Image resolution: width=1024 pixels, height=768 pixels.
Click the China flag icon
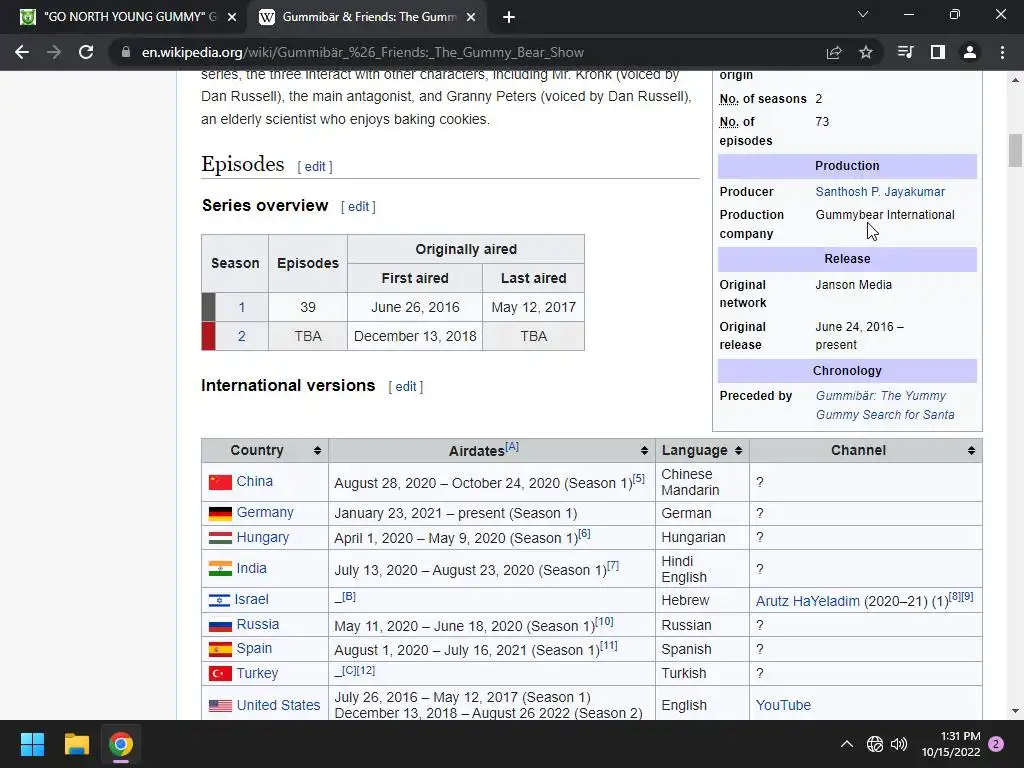(x=220, y=482)
